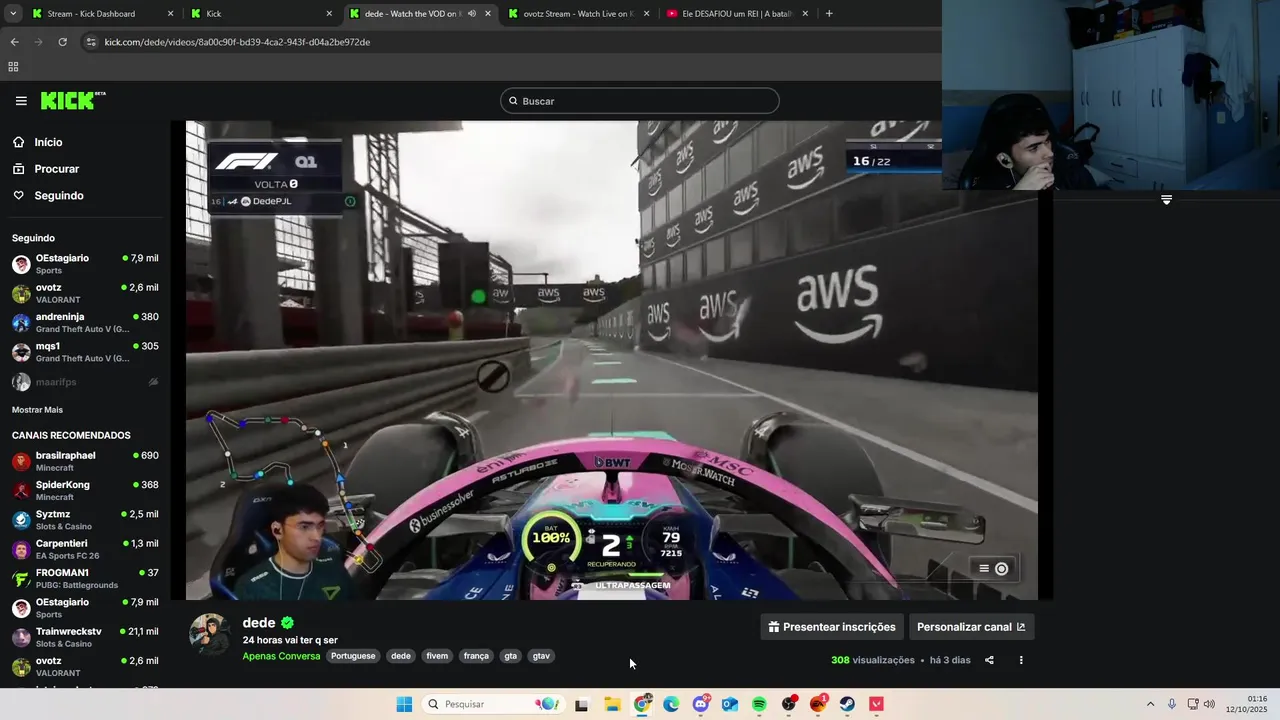Open Outlook from the taskbar
This screenshot has height=720, width=1280.
(730, 704)
